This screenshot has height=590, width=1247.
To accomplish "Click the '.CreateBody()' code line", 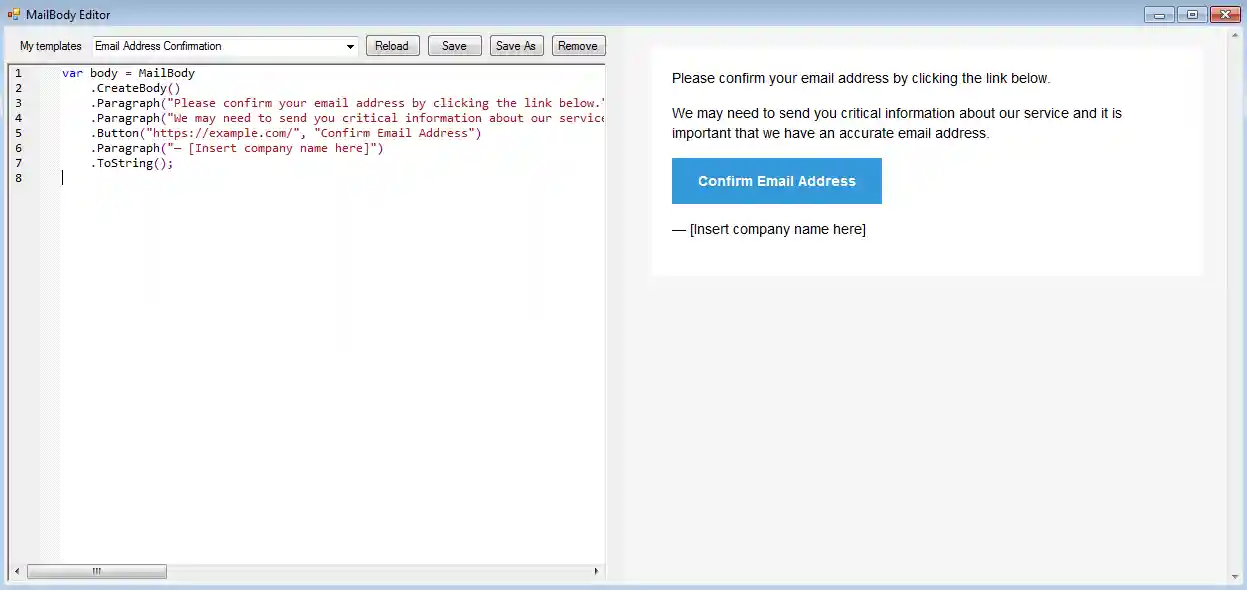I will click(135, 88).
